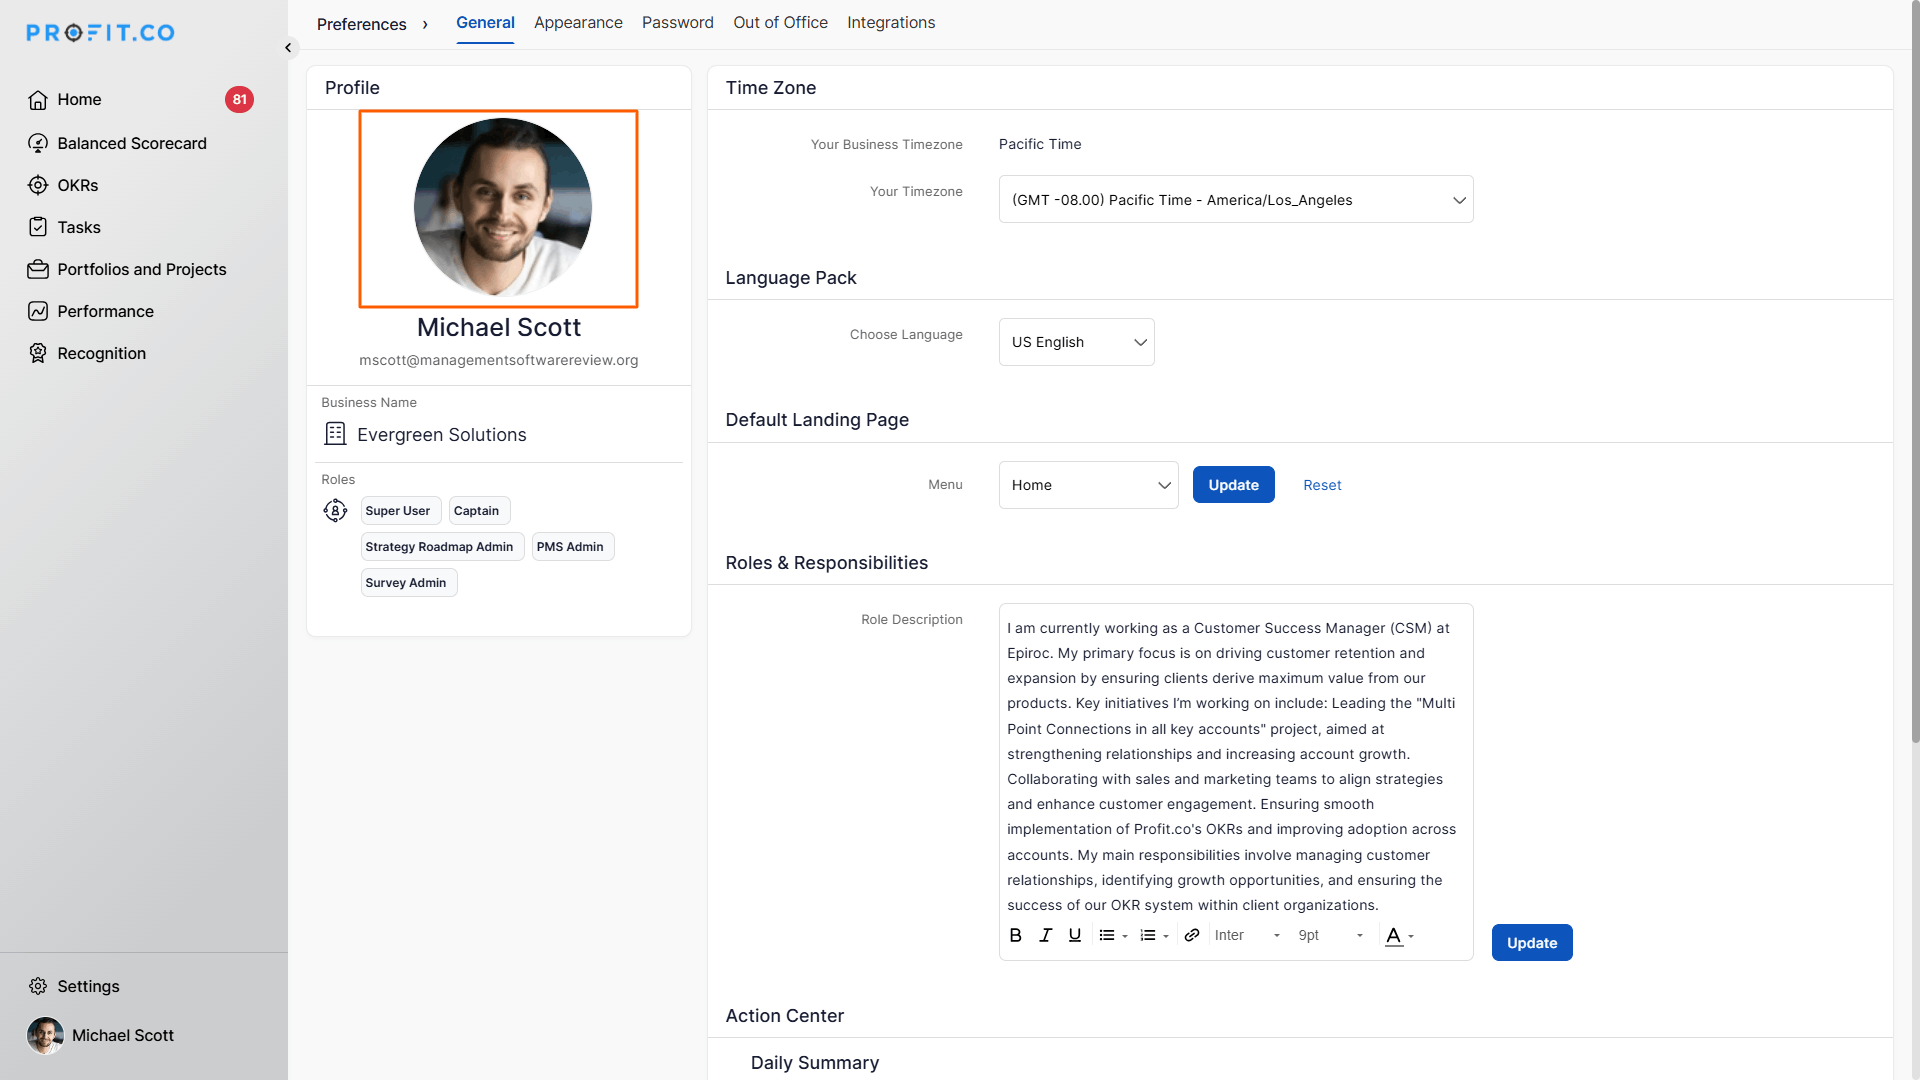Open the Choose Language dropdown
1920x1080 pixels.
pos(1076,342)
